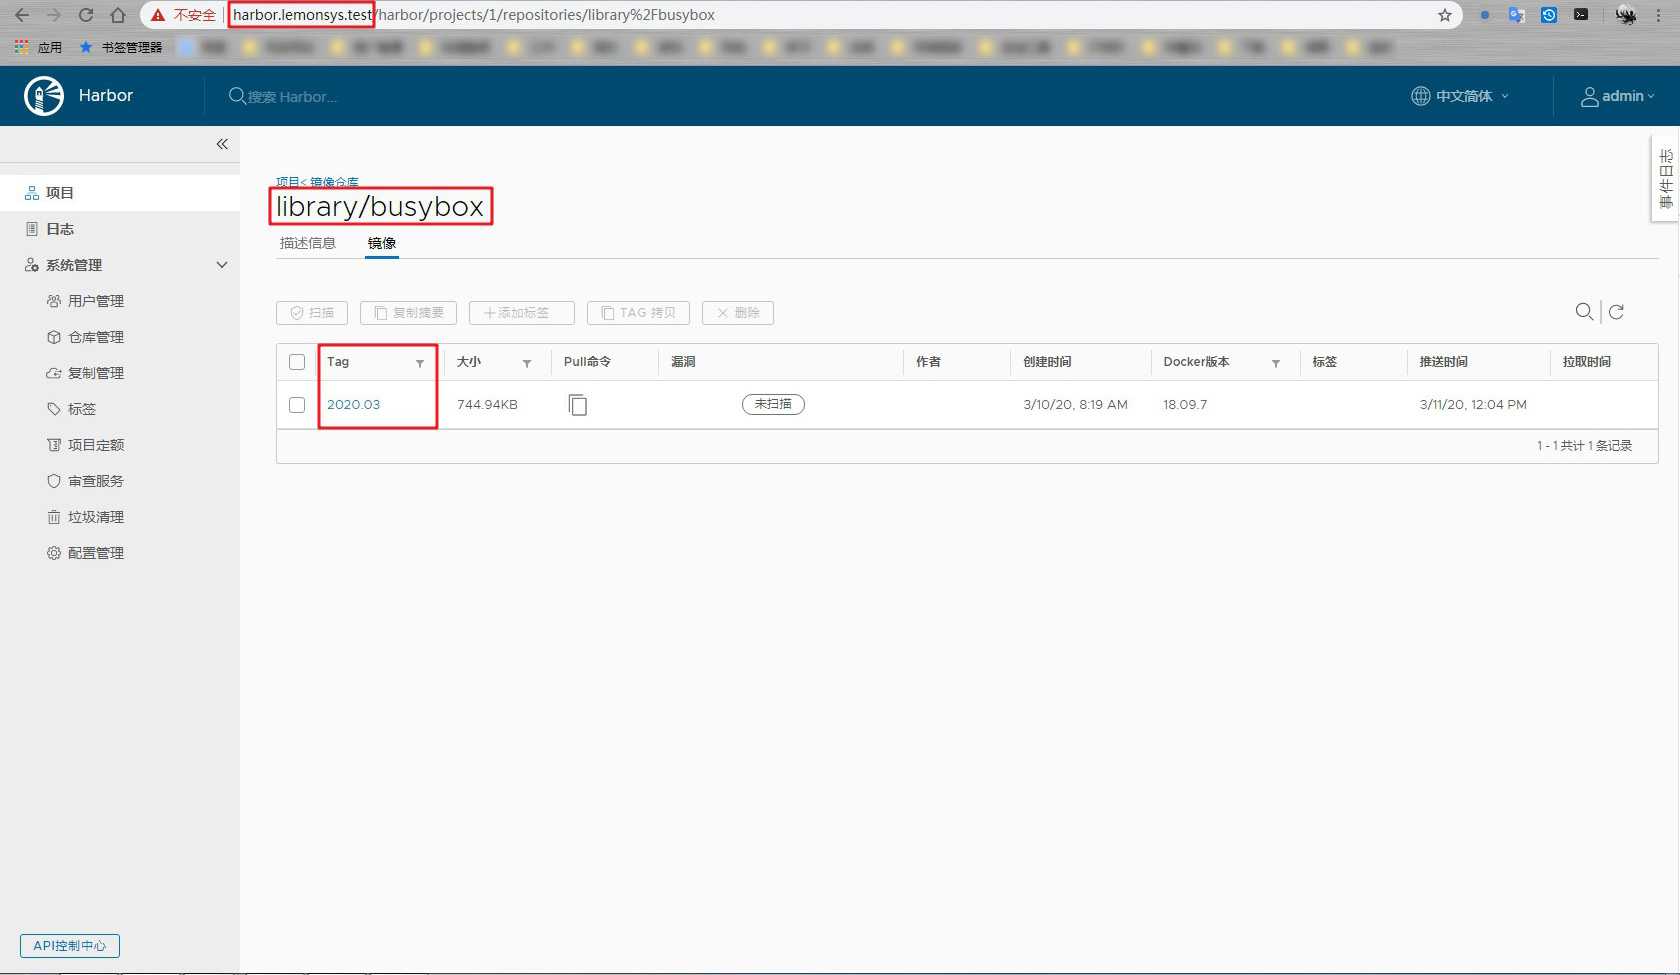Click the table refresh icon
Image resolution: width=1680 pixels, height=975 pixels.
(1616, 312)
